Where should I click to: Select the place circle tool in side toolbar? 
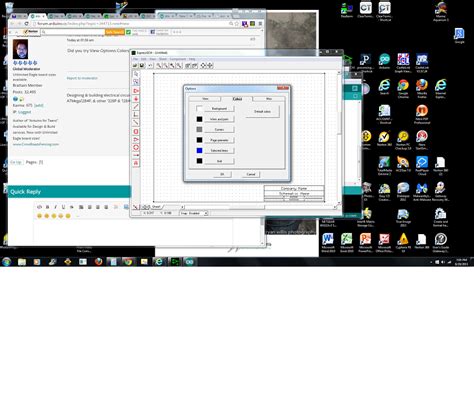click(x=136, y=148)
